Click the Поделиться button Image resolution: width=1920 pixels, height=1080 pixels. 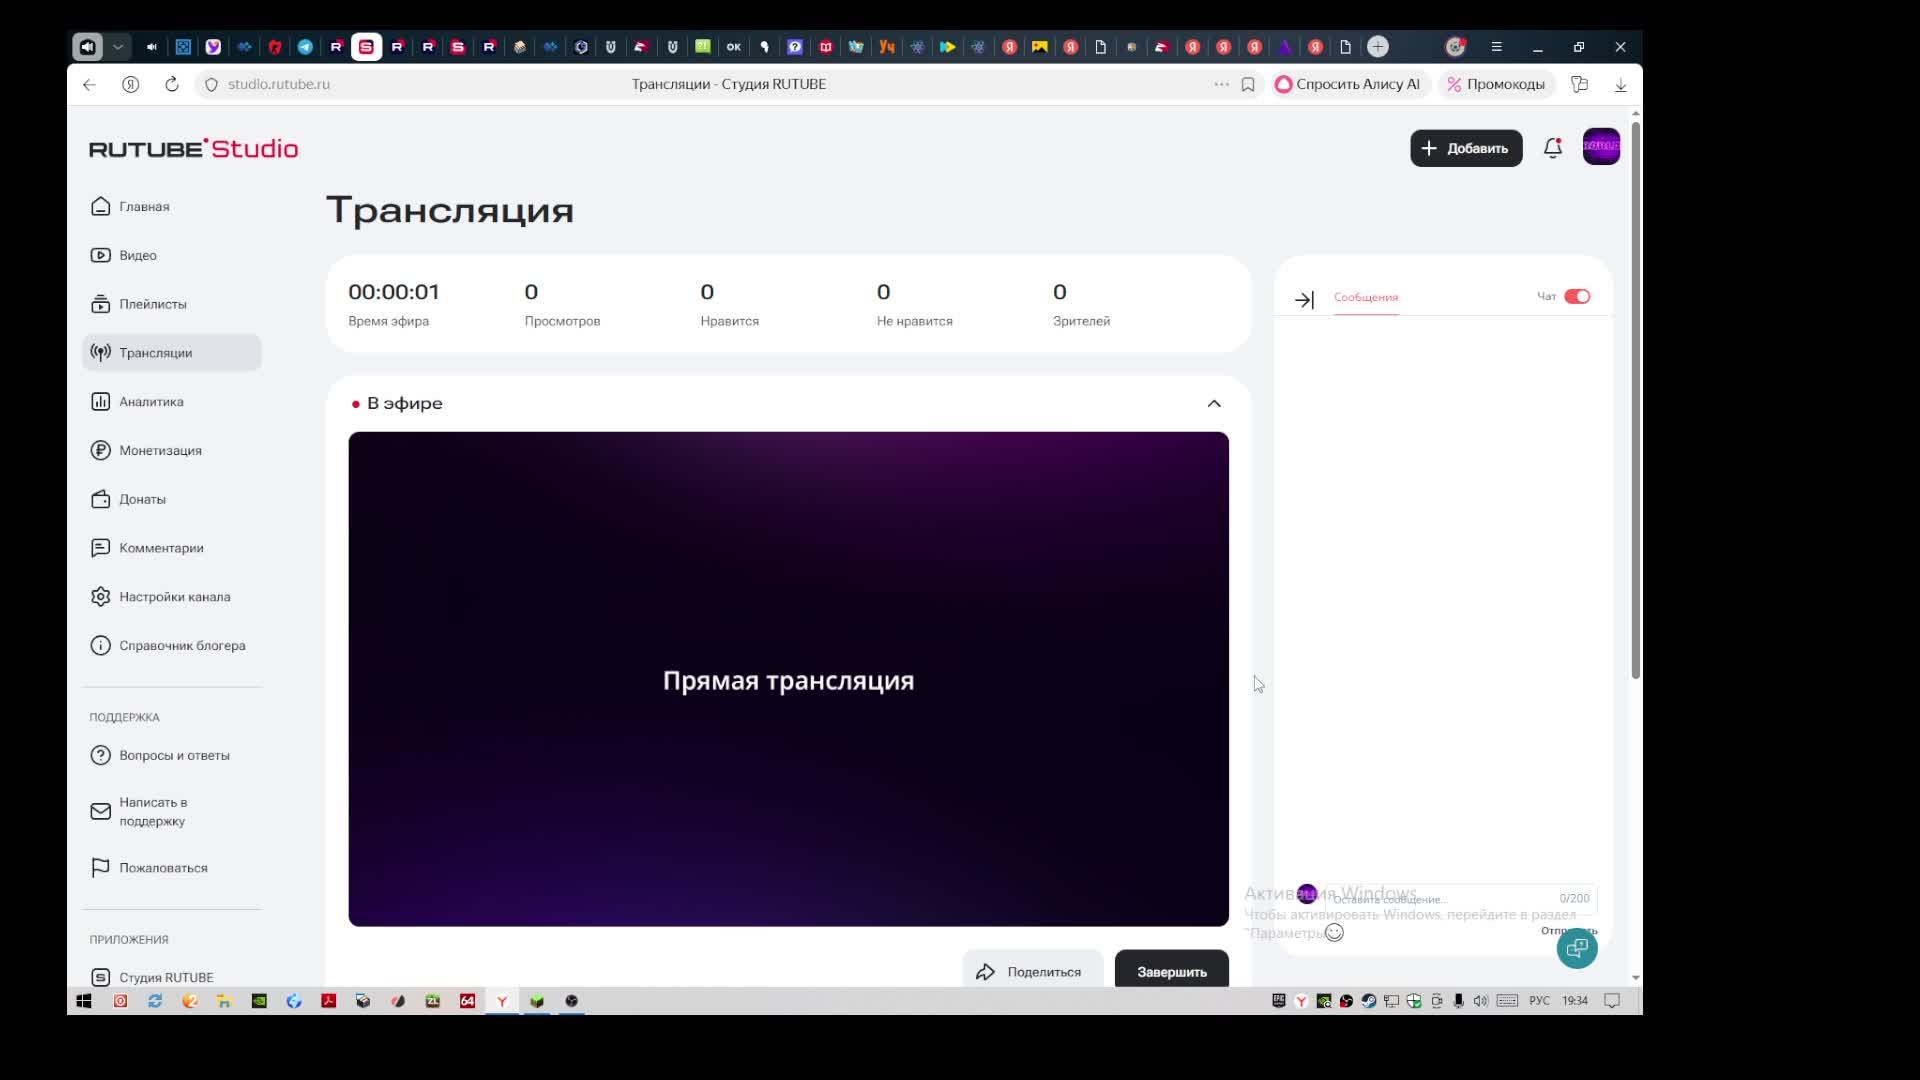(x=1030, y=971)
